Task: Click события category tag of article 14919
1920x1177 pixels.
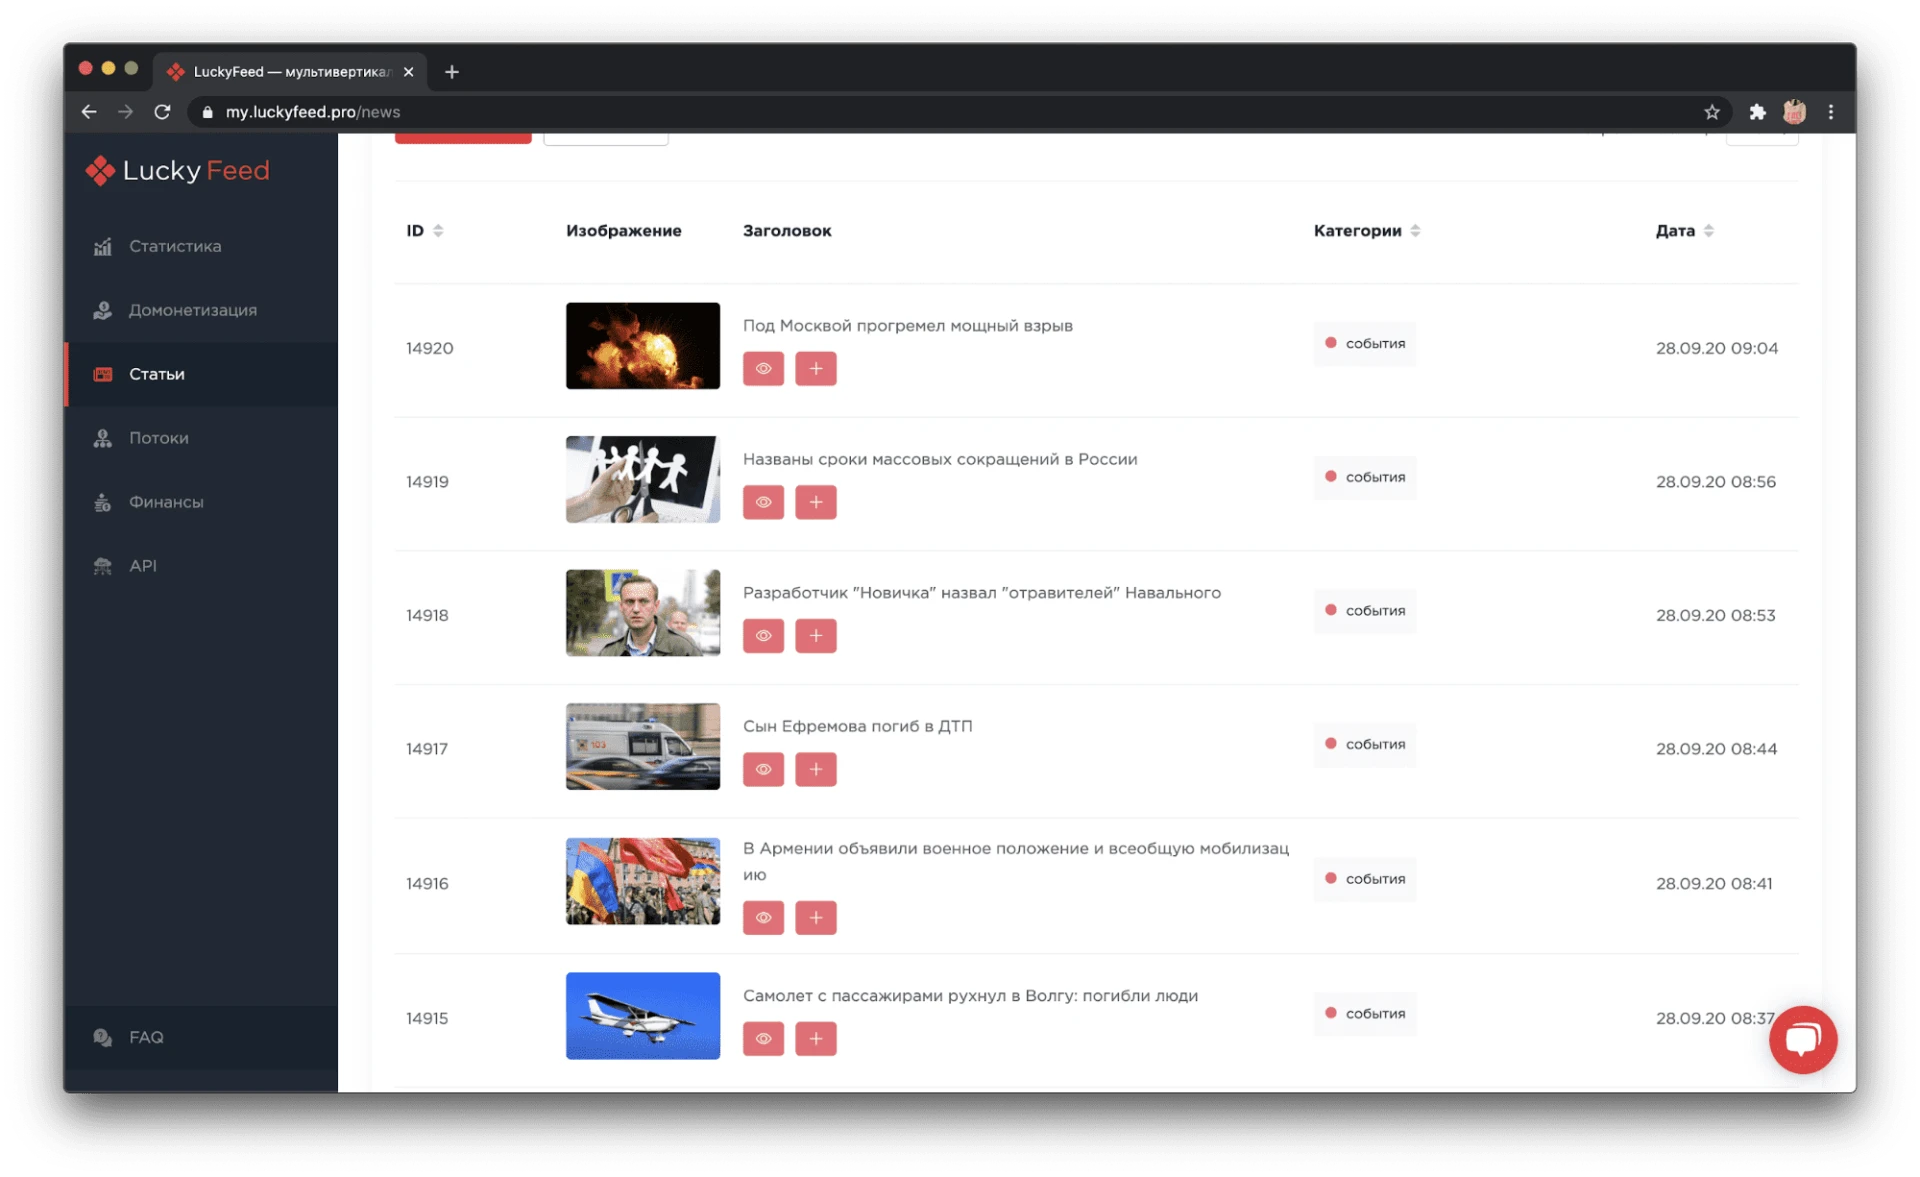Action: [1365, 477]
